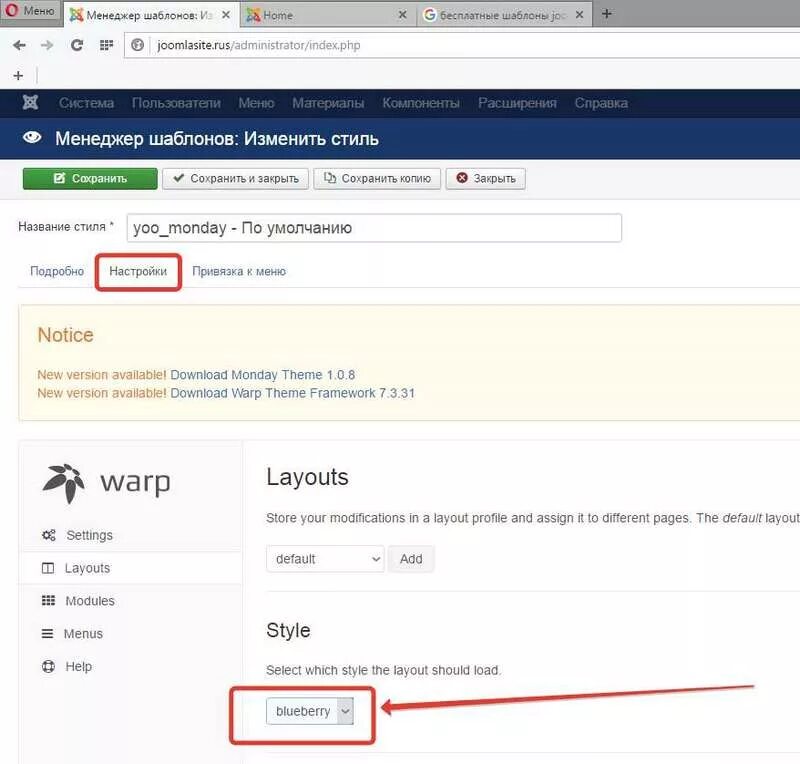The height and width of the screenshot is (764, 800).
Task: Switch to бесплатные шаблоны Google tab
Action: pos(504,15)
